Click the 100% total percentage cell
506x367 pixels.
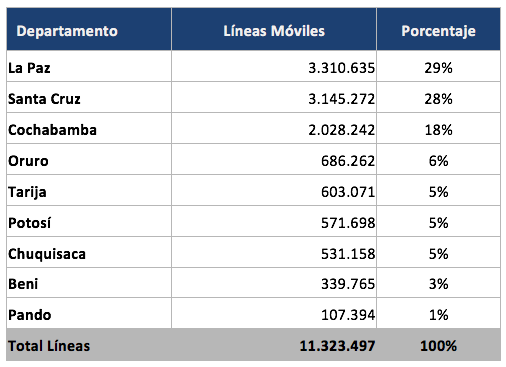pyautogui.click(x=438, y=346)
